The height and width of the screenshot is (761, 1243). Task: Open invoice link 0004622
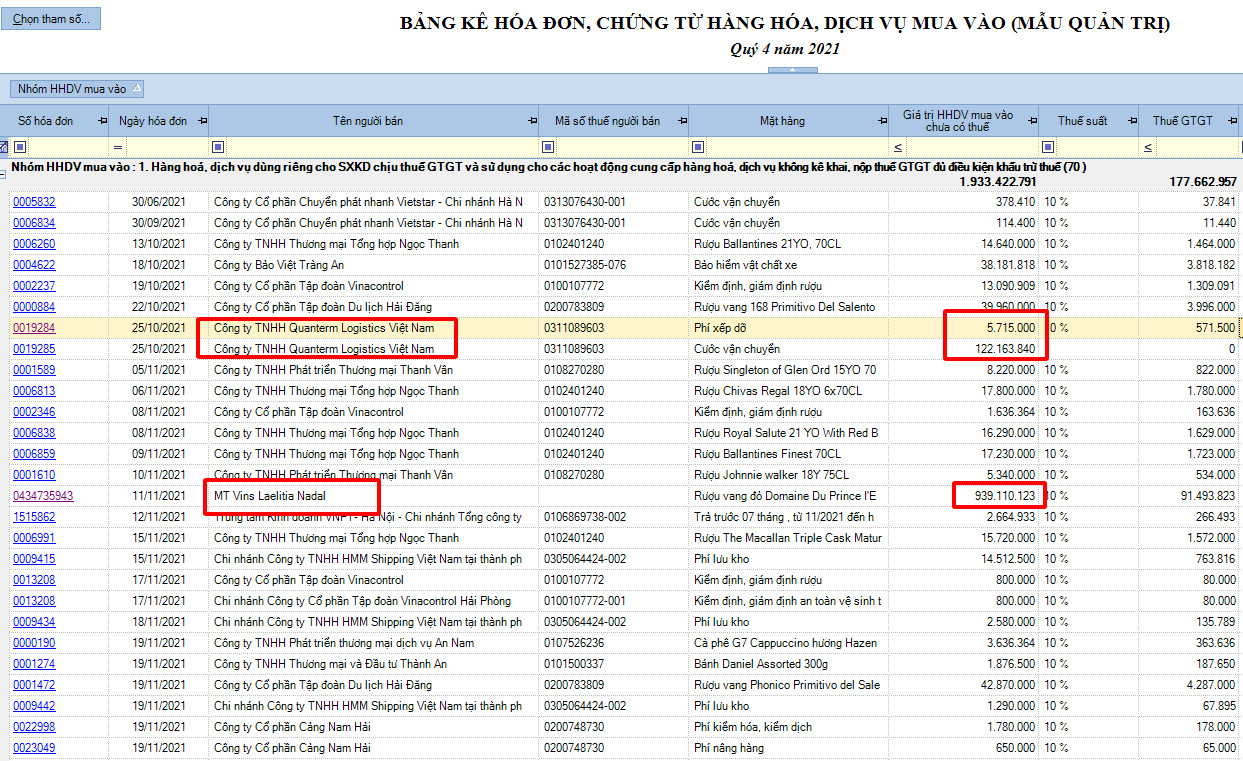(34, 264)
